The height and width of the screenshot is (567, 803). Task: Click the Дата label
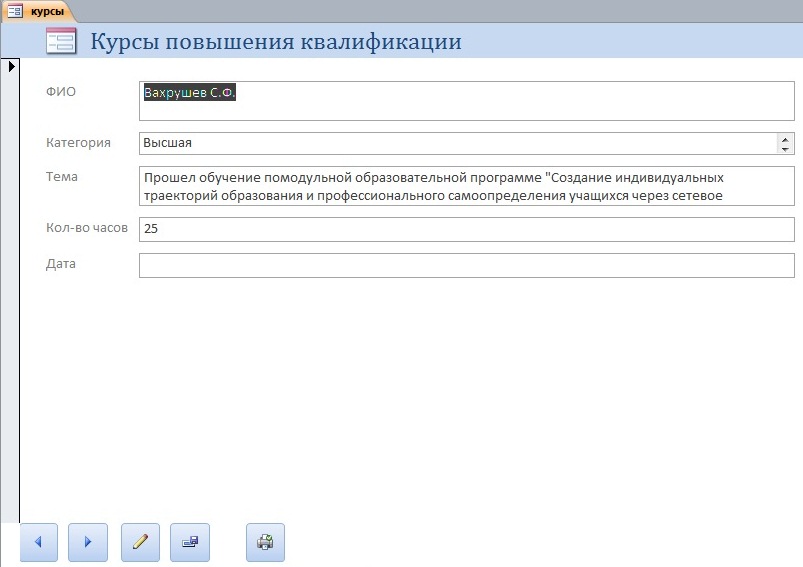61,264
